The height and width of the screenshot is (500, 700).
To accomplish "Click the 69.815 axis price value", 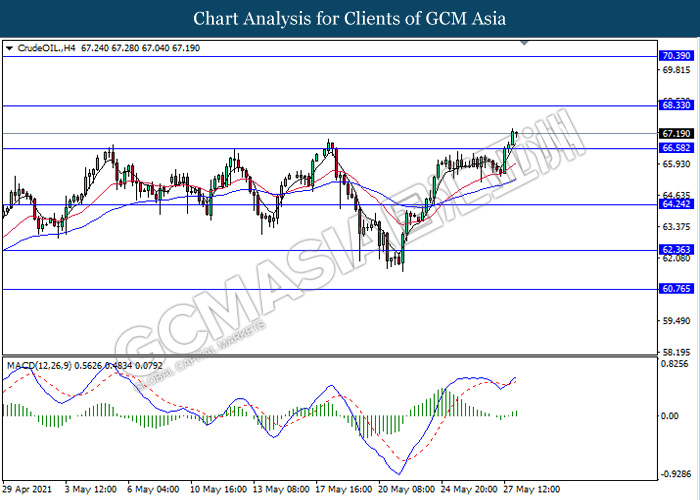I will 676,70.
